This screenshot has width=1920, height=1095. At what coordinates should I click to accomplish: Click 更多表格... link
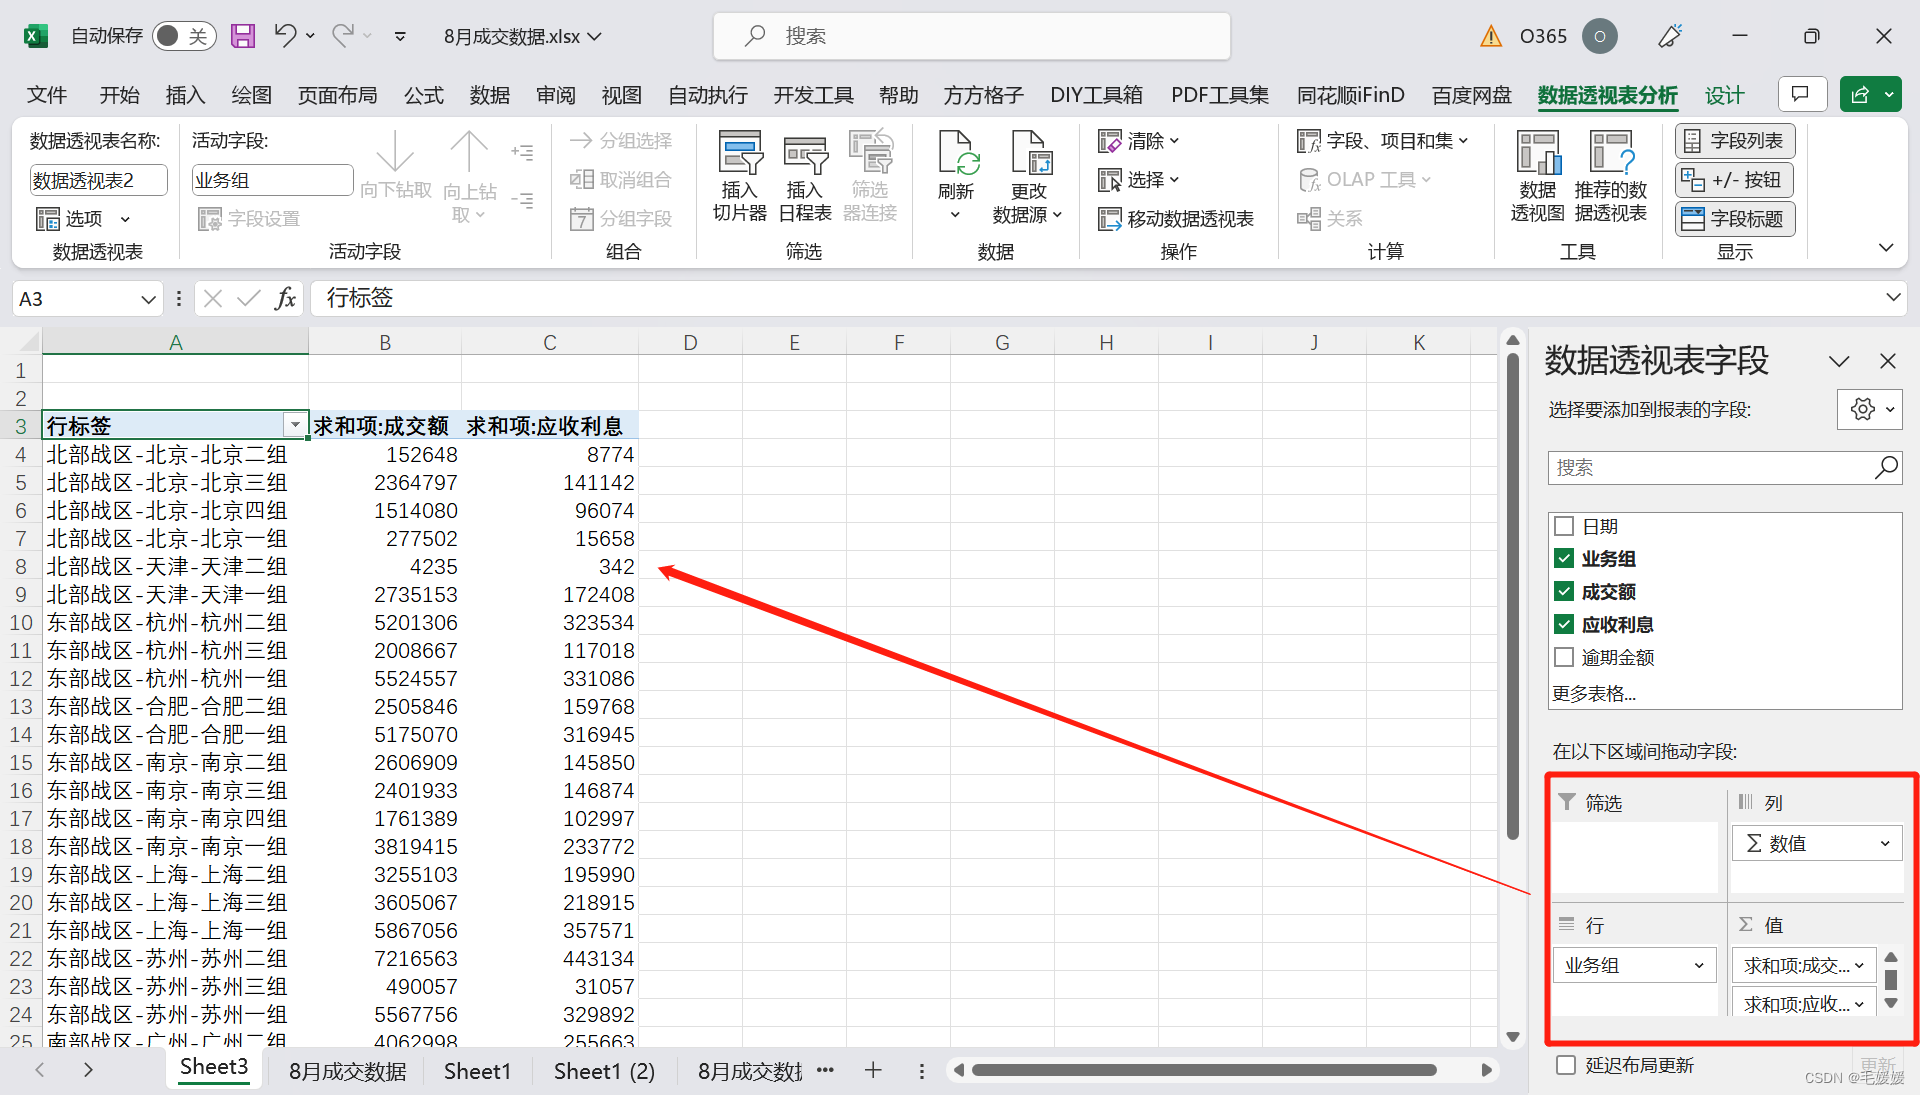click(x=1594, y=693)
